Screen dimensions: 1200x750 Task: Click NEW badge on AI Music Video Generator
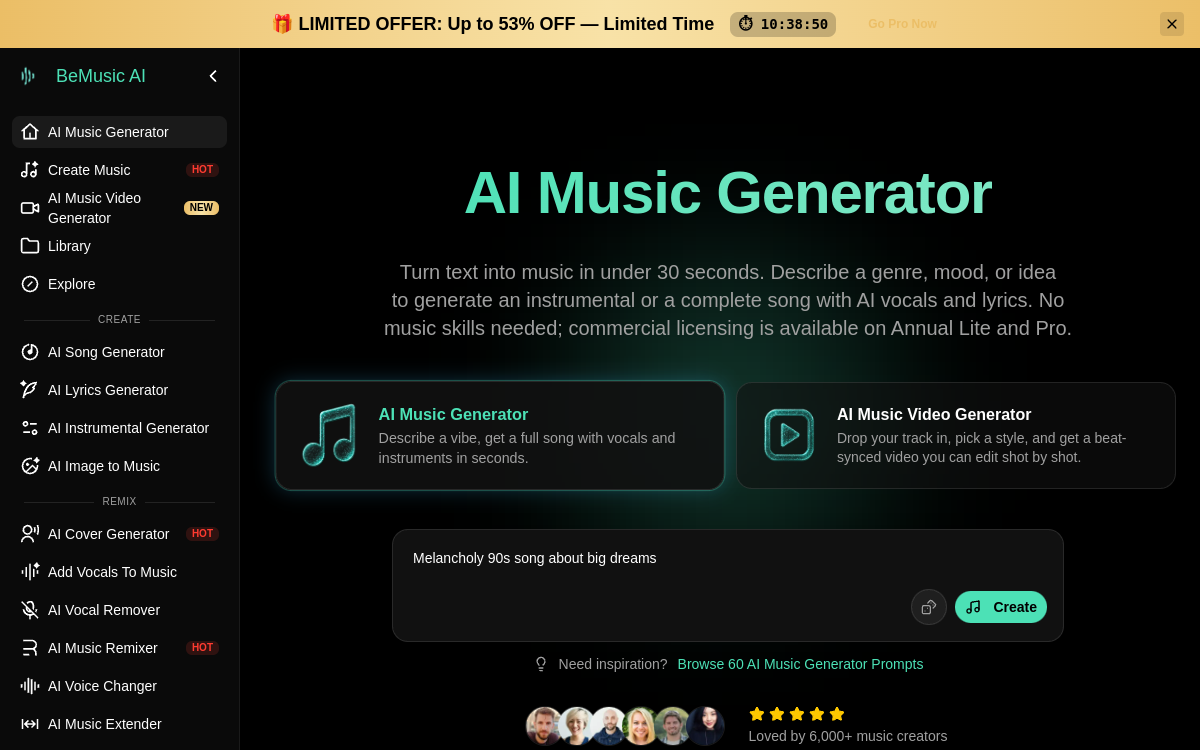coord(201,208)
